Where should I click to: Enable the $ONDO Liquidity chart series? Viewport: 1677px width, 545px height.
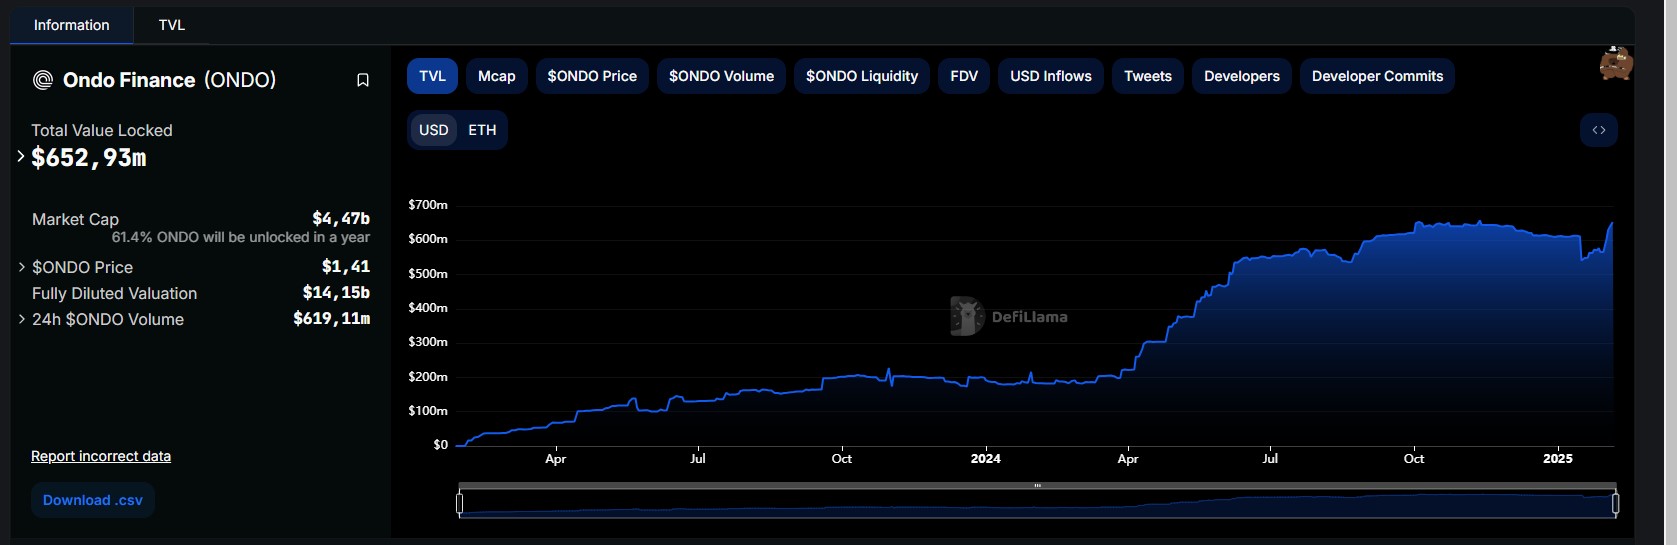tap(862, 76)
